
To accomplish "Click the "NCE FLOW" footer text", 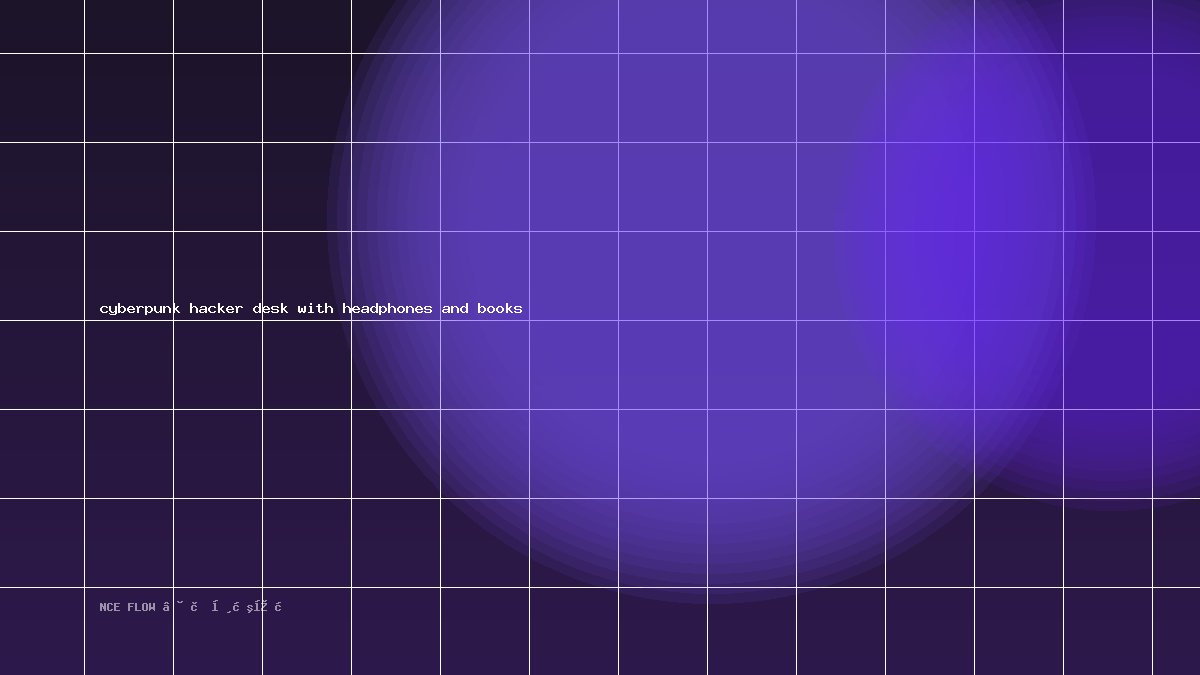I will tap(127, 607).
